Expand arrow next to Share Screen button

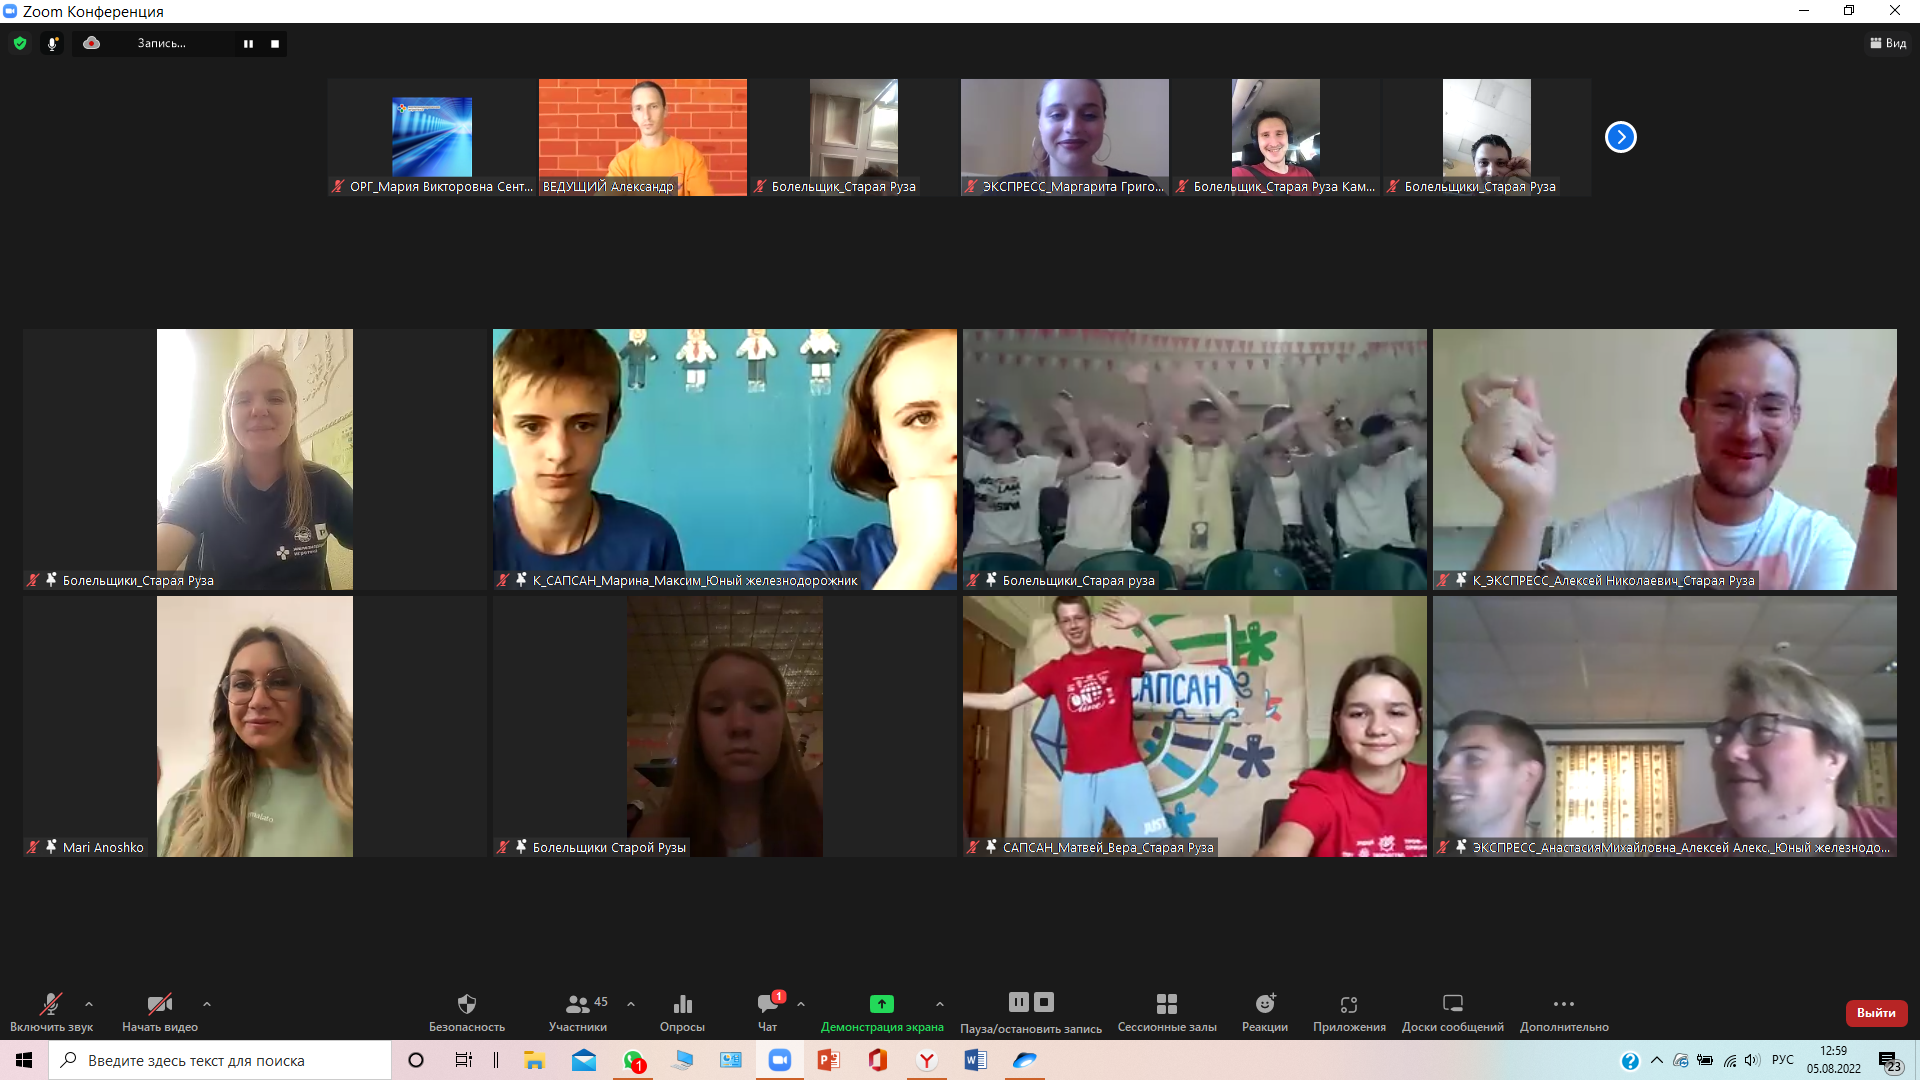click(940, 1004)
